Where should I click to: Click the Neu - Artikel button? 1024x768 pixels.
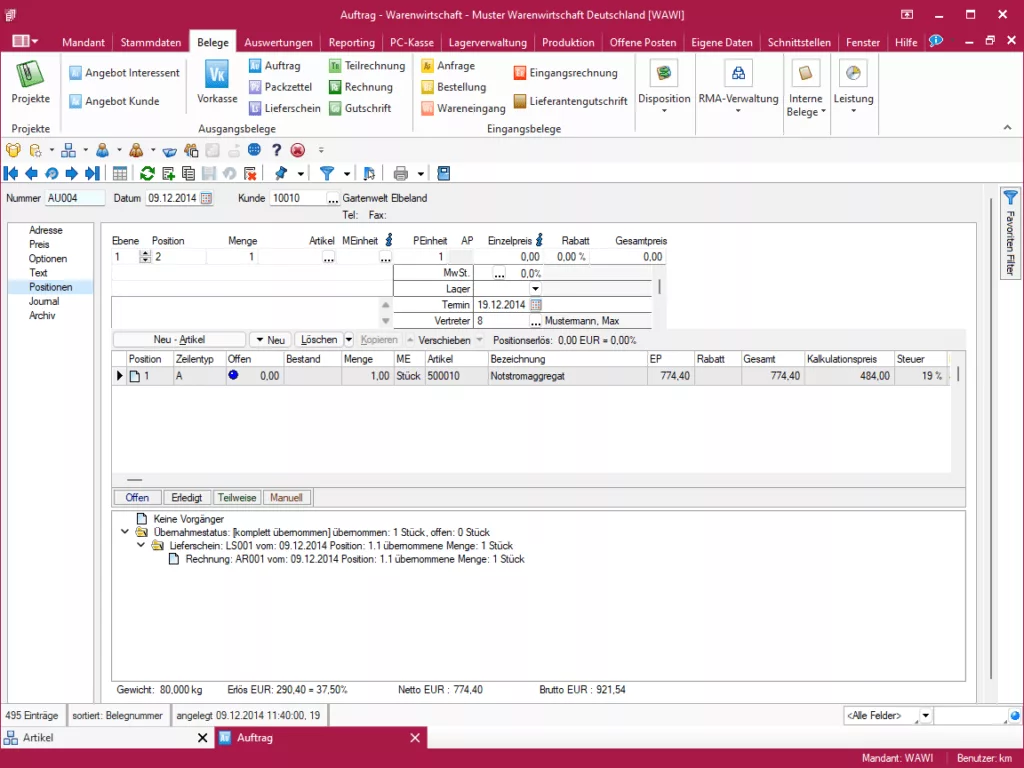pos(179,340)
